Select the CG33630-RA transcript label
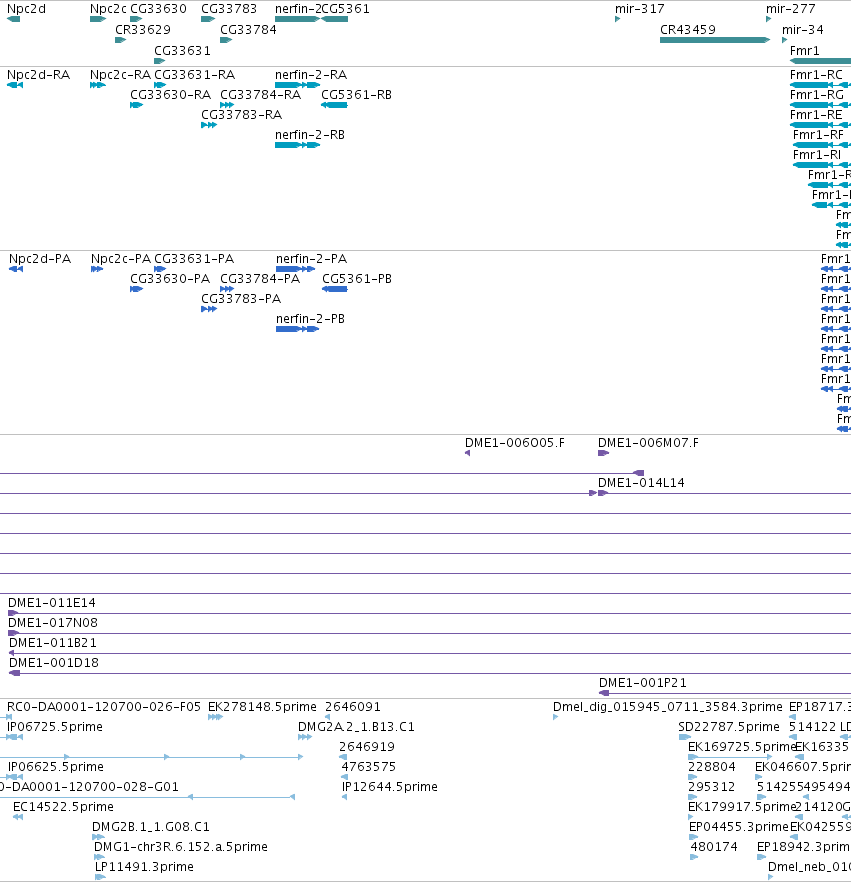 (170, 94)
